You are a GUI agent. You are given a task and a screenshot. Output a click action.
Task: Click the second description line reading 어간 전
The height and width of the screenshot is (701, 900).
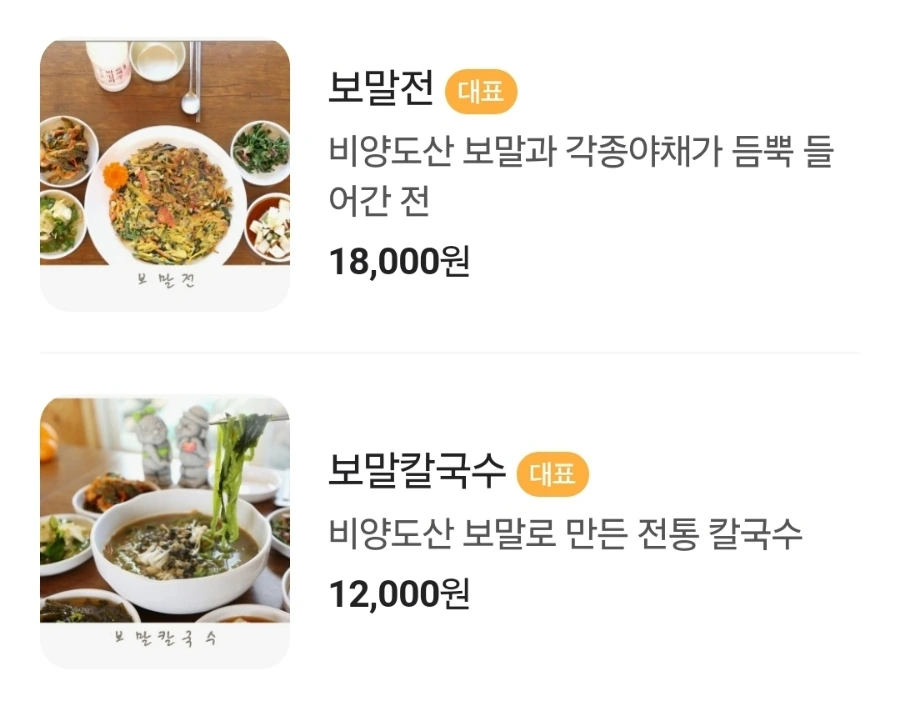[379, 202]
